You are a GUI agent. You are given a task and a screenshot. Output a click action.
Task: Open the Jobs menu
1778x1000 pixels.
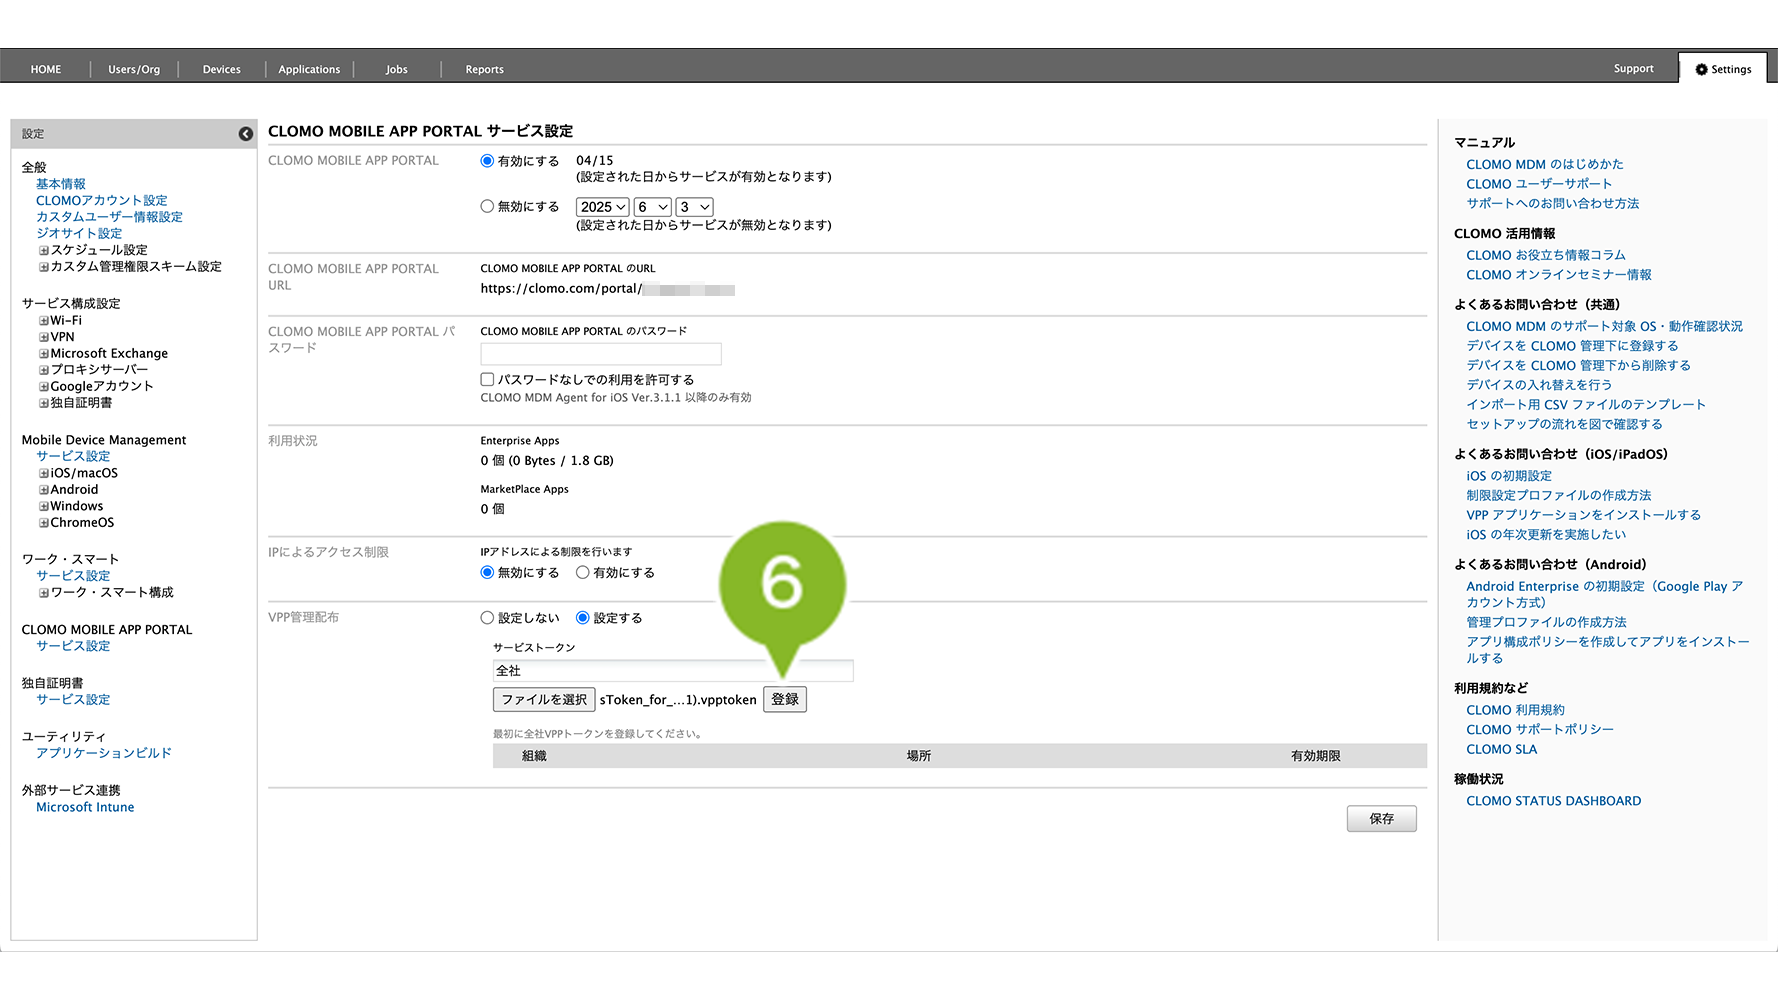click(397, 70)
